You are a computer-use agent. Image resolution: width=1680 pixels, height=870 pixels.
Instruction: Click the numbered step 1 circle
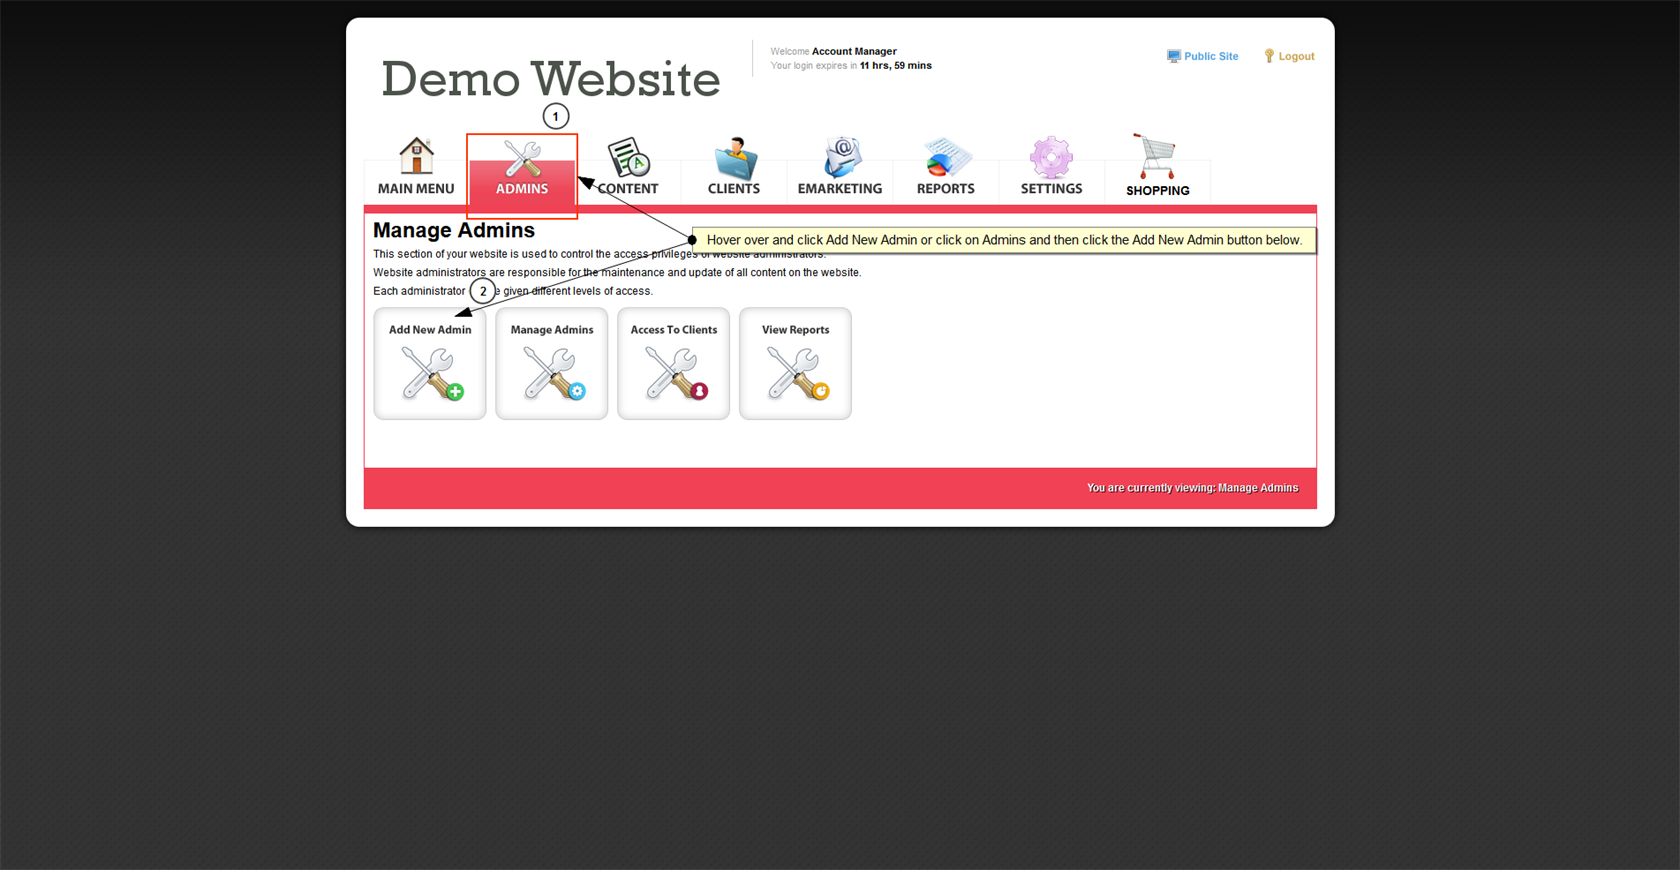tap(556, 117)
